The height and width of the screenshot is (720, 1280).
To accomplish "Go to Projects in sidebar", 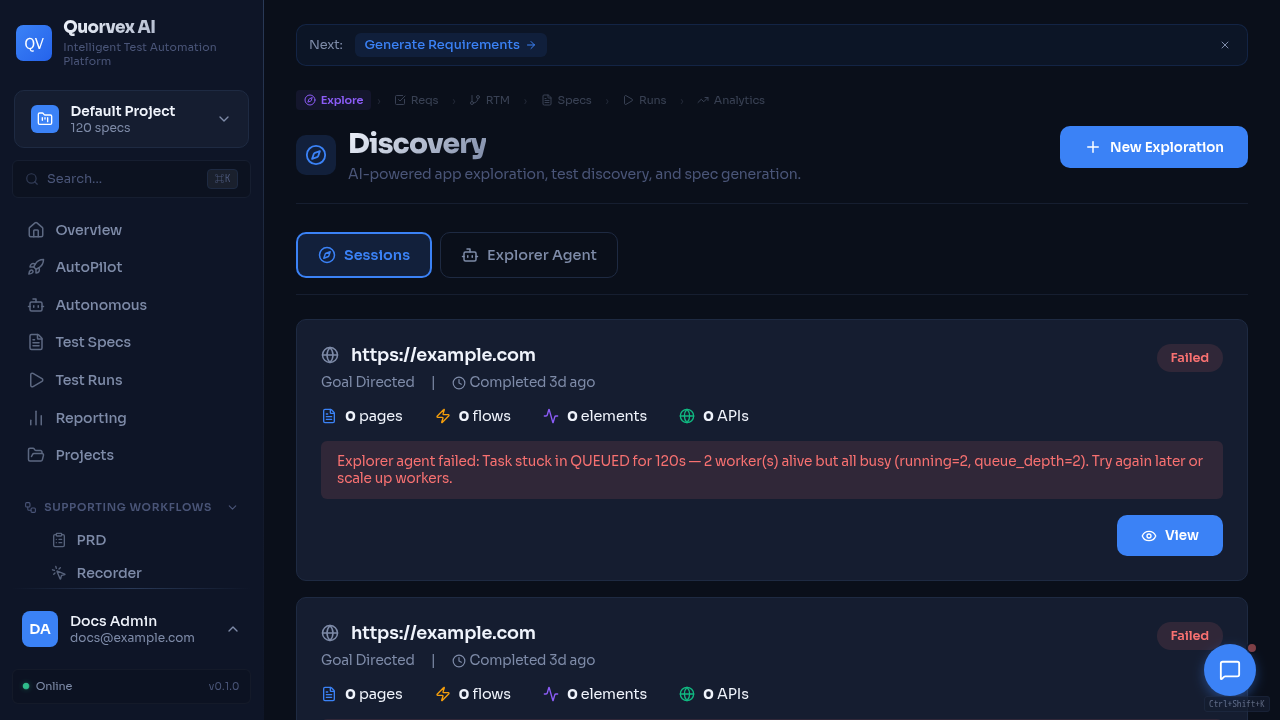I will pyautogui.click(x=131, y=455).
